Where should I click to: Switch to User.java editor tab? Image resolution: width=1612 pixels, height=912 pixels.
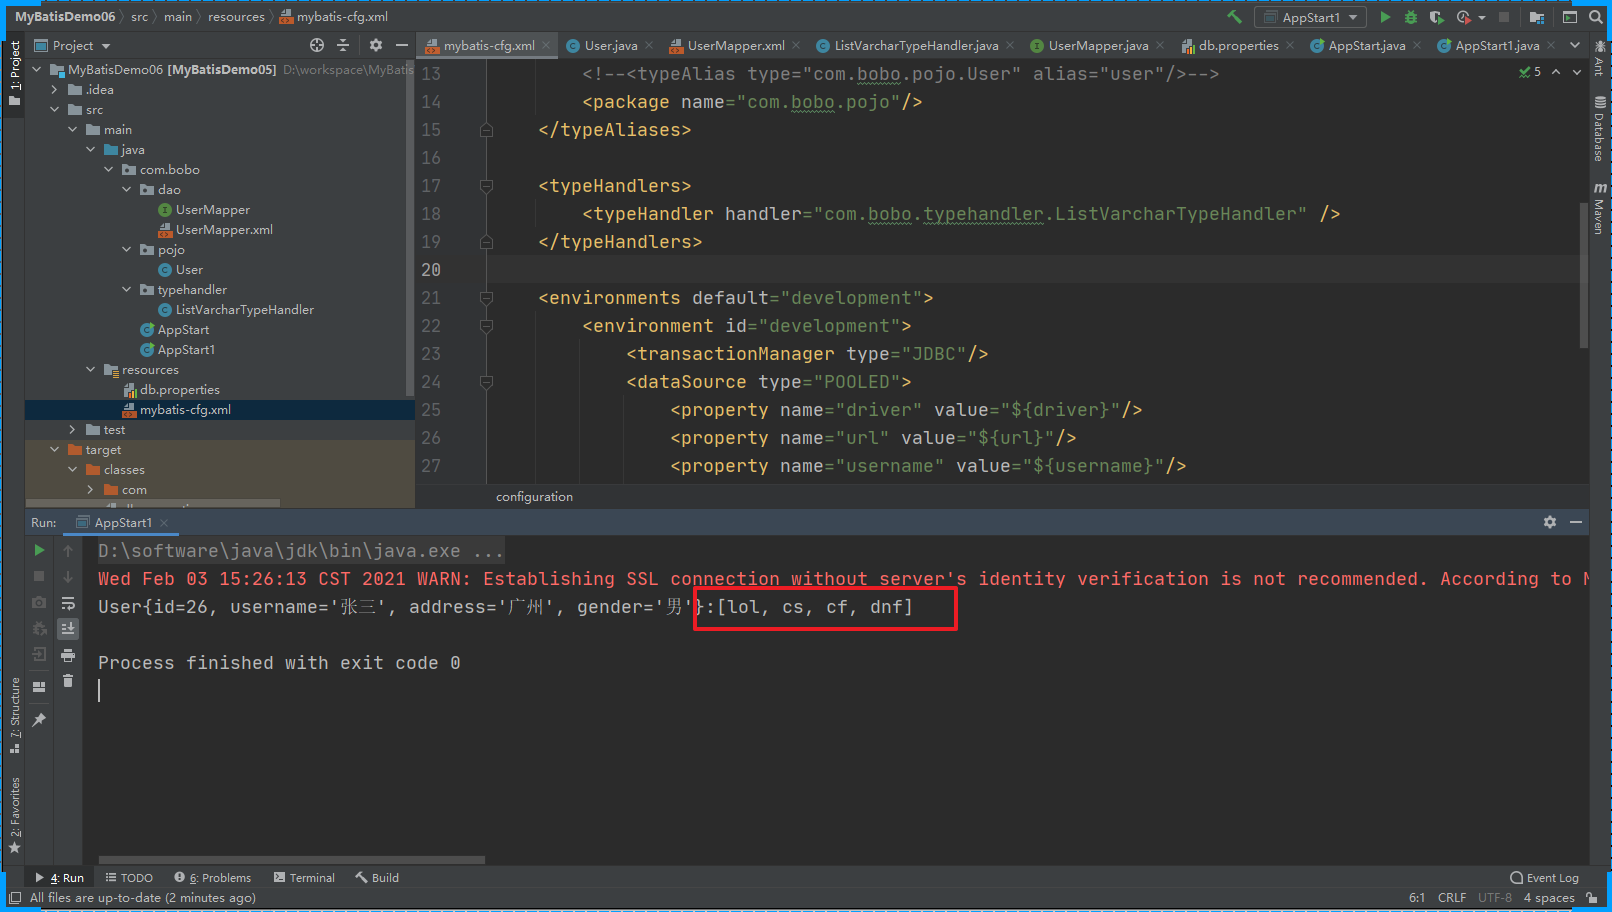tap(609, 45)
